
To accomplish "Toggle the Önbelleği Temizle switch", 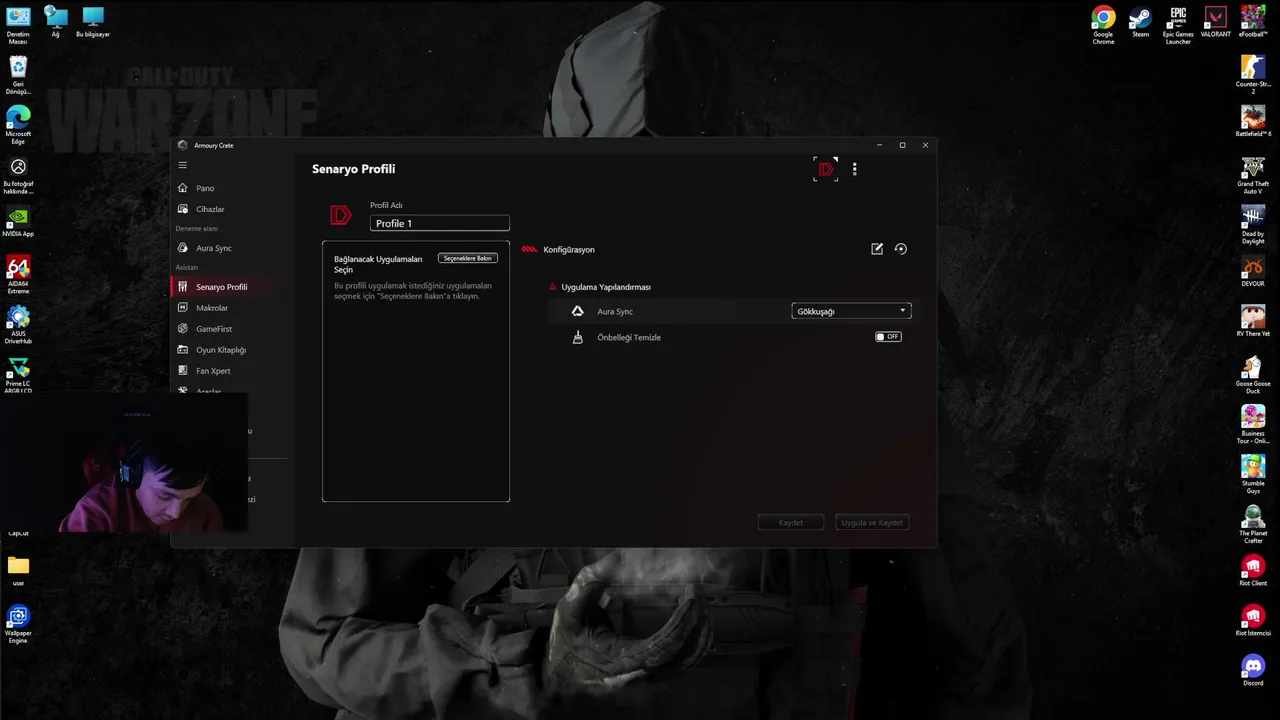I will (888, 337).
